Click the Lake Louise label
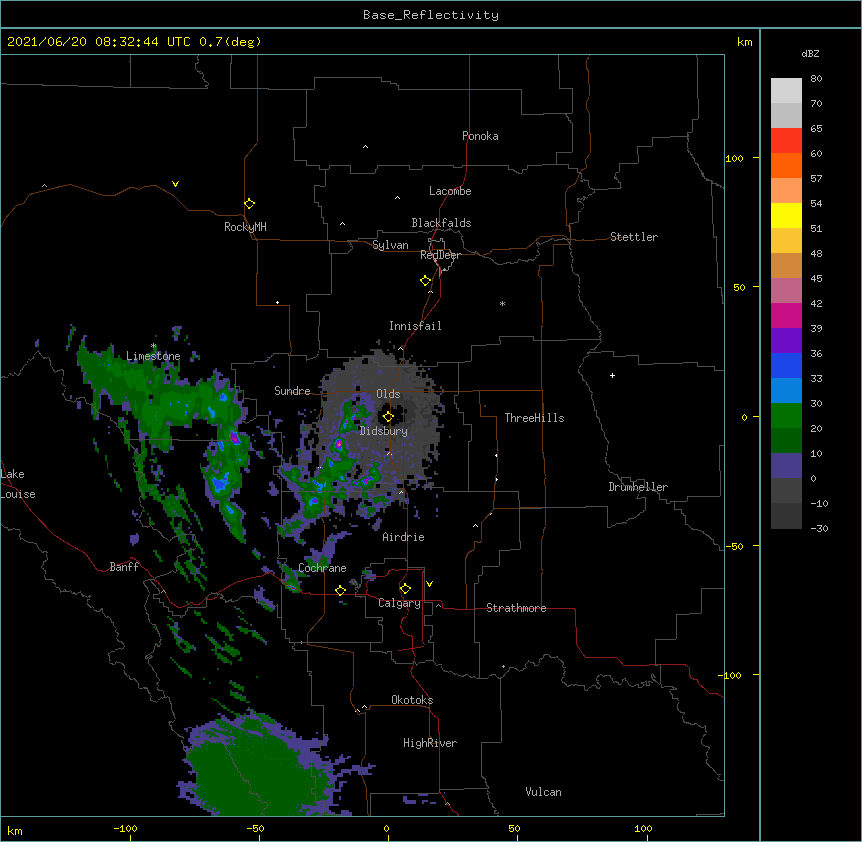862x842 pixels. tap(18, 484)
